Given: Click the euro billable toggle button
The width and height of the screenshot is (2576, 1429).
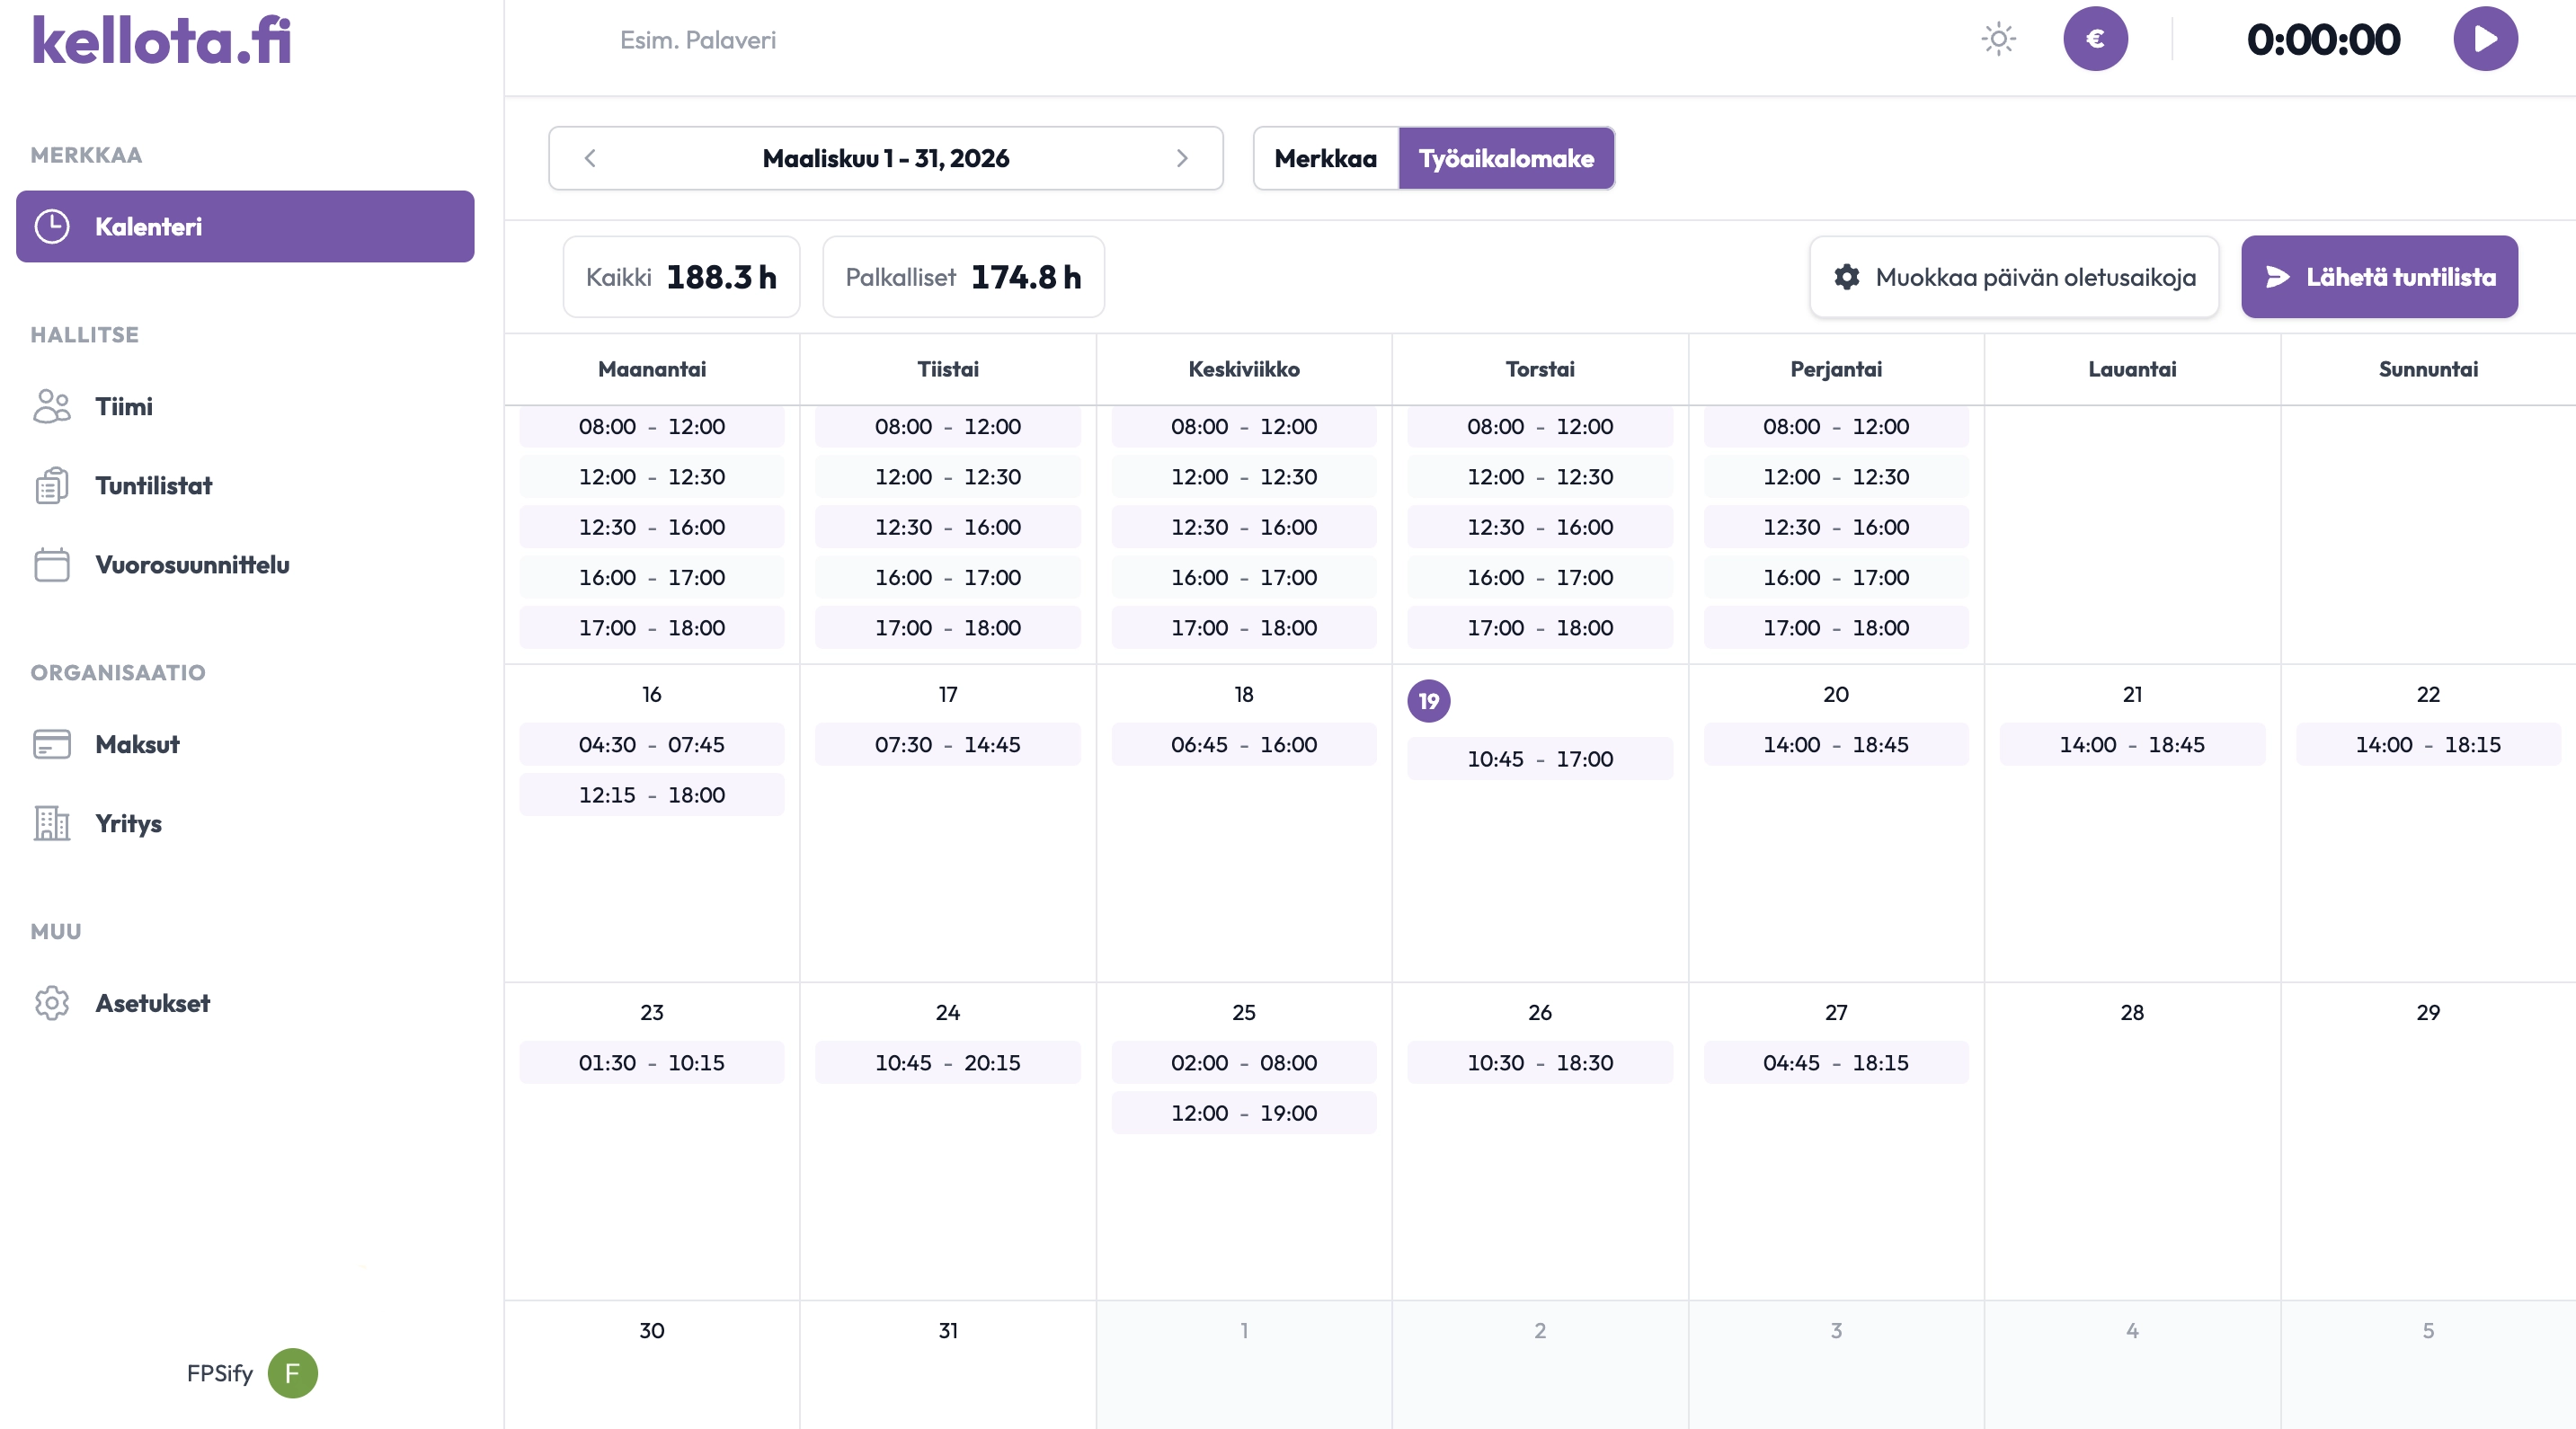Looking at the screenshot, I should point(2095,39).
